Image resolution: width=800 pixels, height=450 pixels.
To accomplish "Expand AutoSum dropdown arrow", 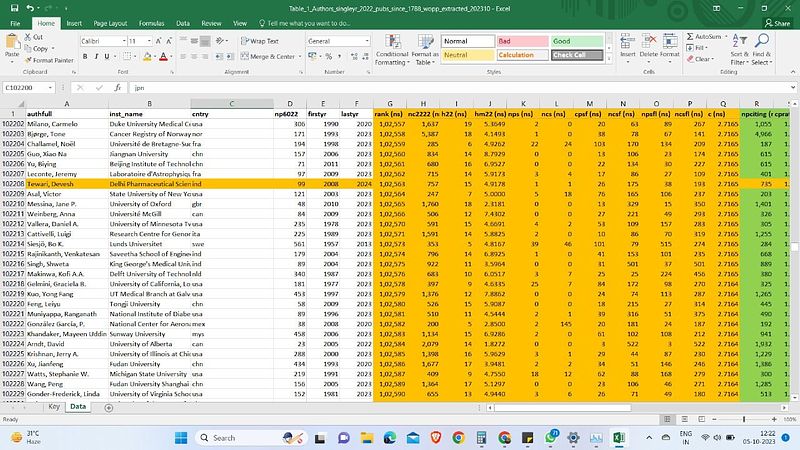I will coord(726,37).
